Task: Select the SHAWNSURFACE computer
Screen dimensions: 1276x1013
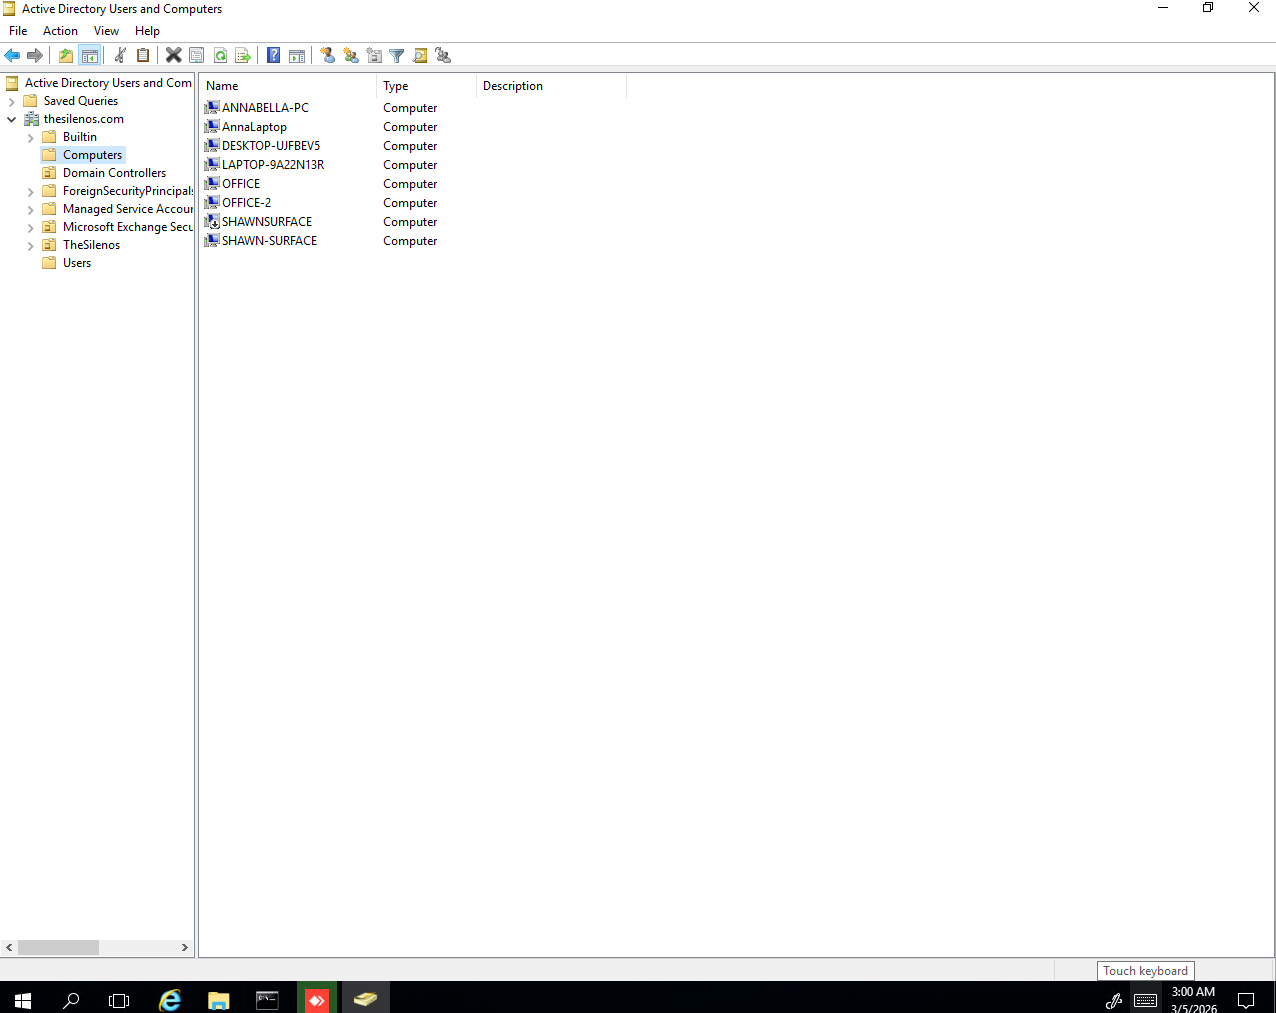Action: pyautogui.click(x=267, y=222)
